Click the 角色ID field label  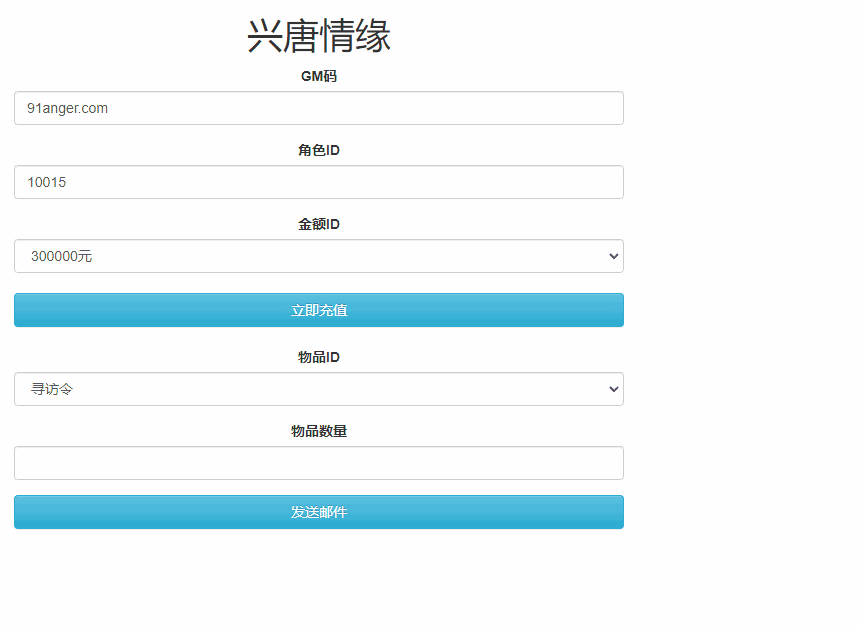tap(318, 150)
